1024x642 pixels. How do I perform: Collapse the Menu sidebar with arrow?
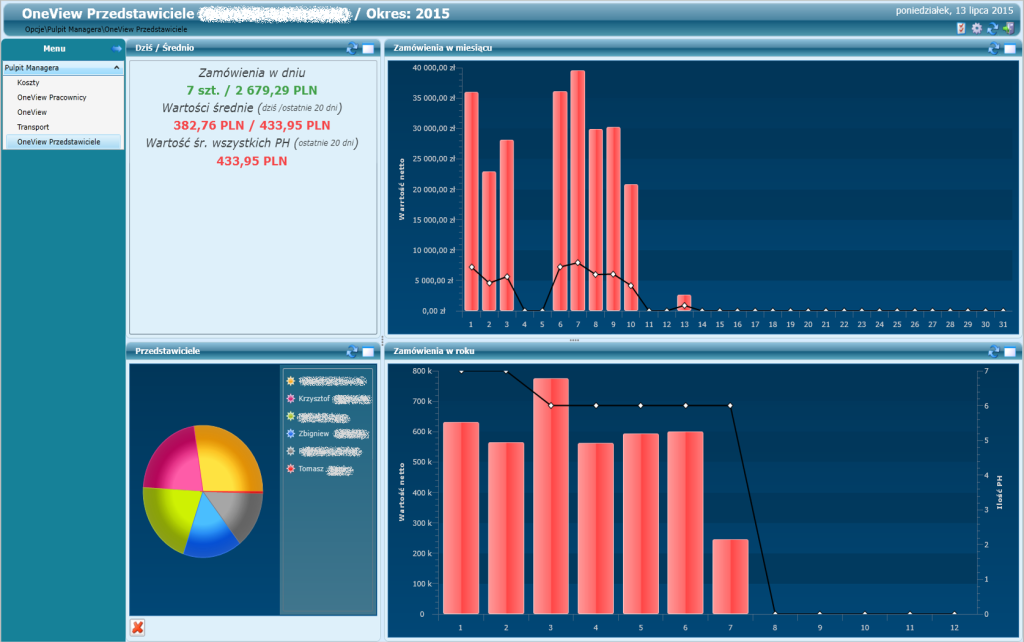116,48
